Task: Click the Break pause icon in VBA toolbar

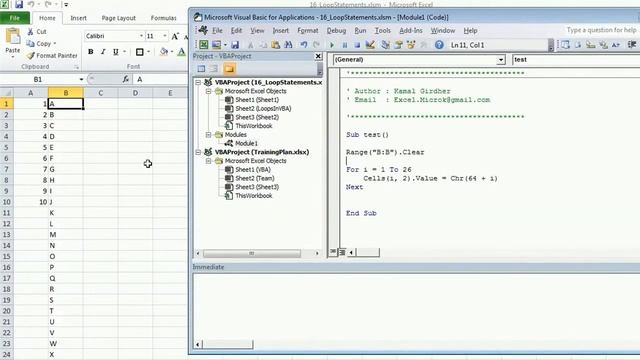Action: [344, 45]
